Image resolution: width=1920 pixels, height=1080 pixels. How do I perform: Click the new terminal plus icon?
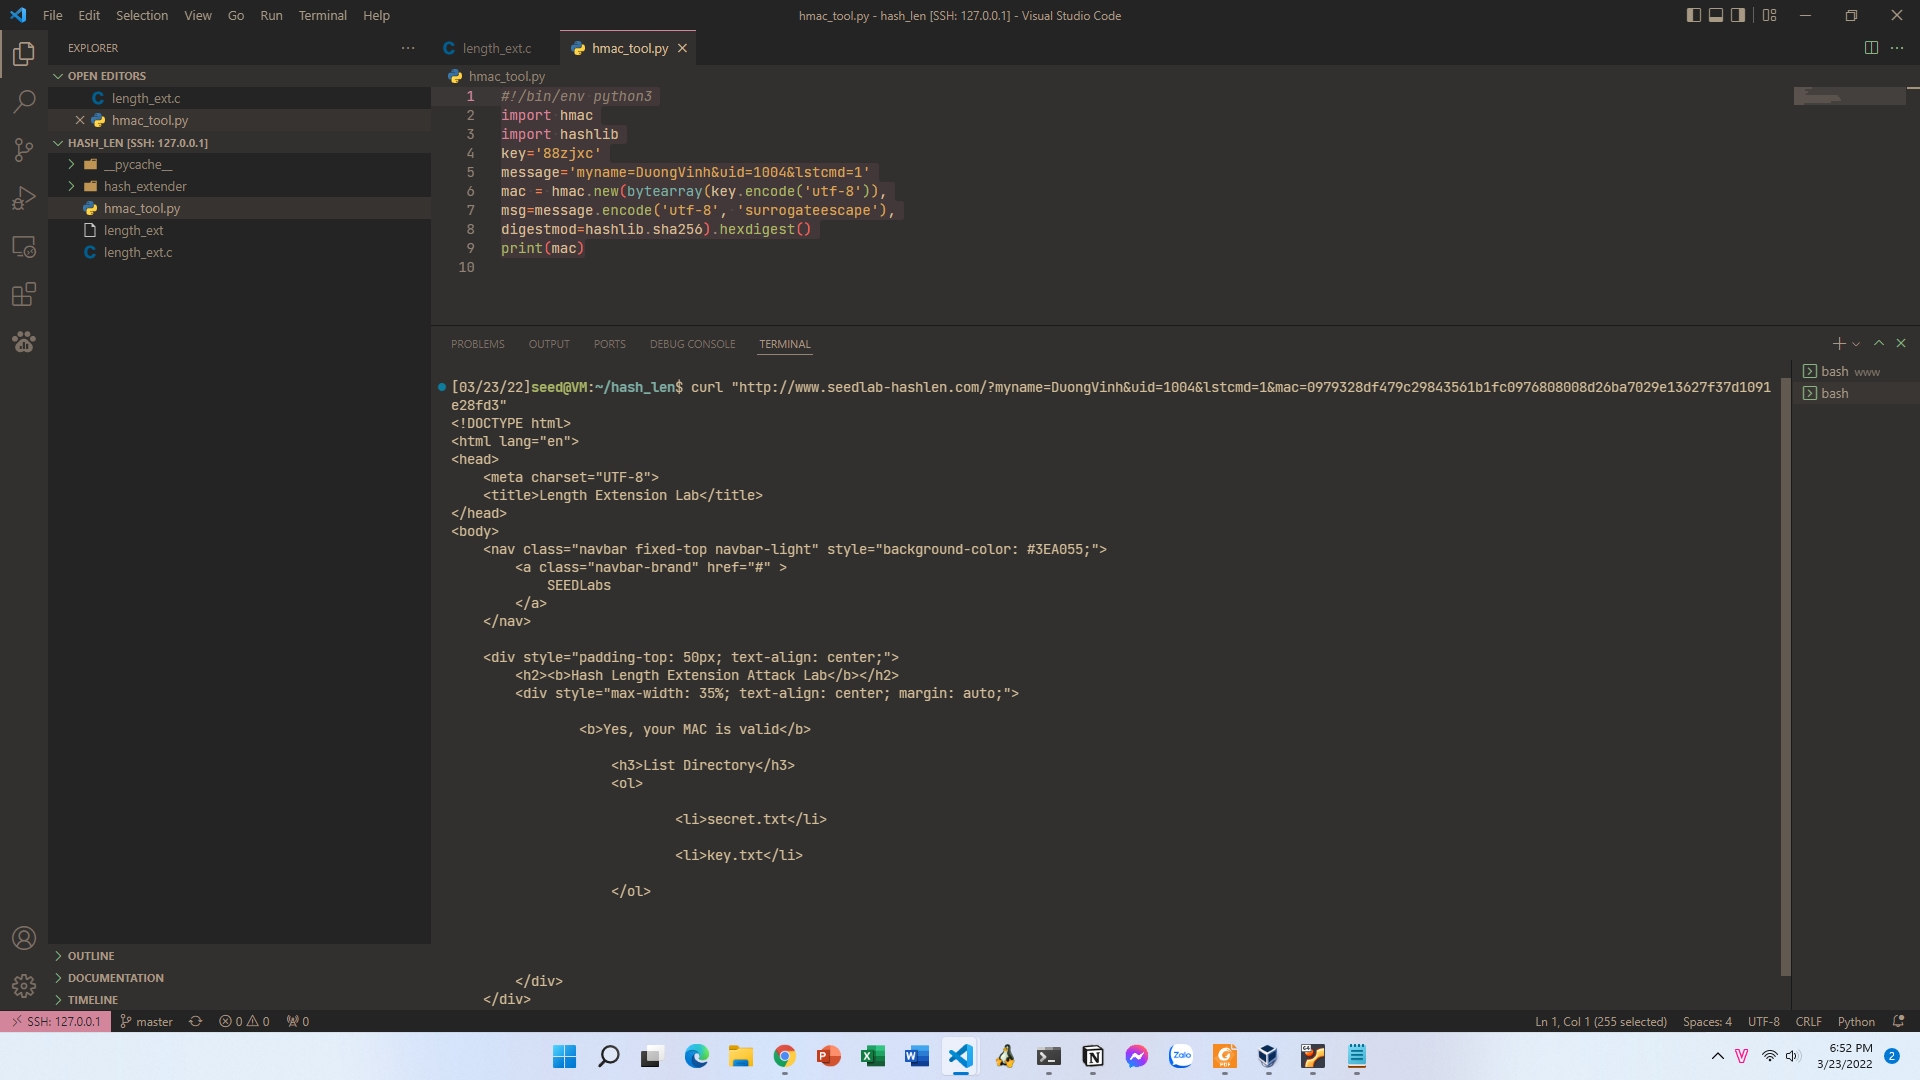[1838, 343]
